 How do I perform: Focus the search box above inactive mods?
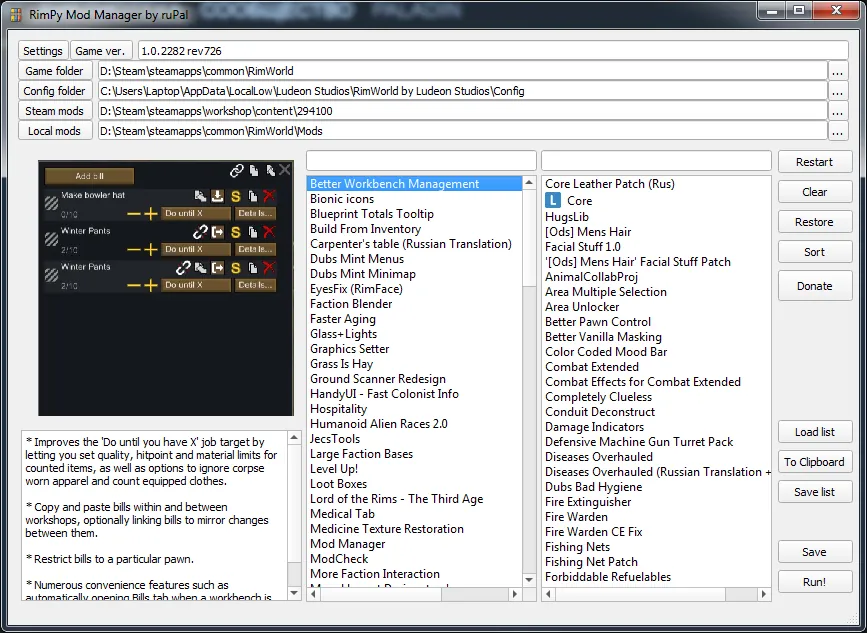pos(421,161)
